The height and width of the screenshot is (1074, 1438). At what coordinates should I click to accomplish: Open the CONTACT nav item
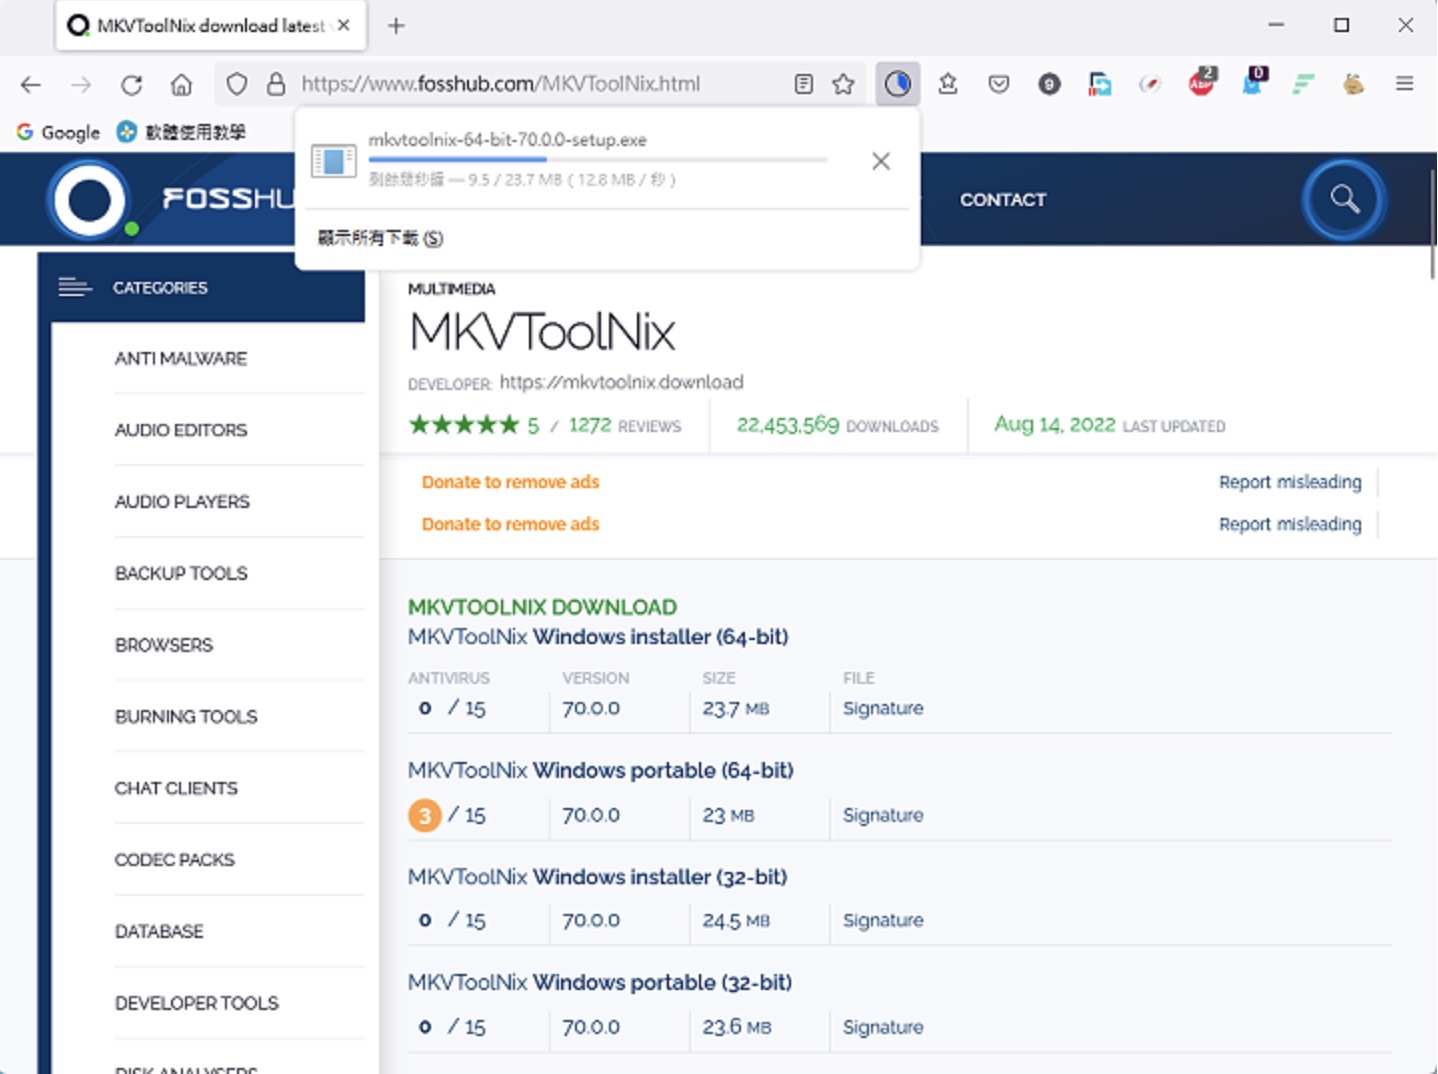1002,200
